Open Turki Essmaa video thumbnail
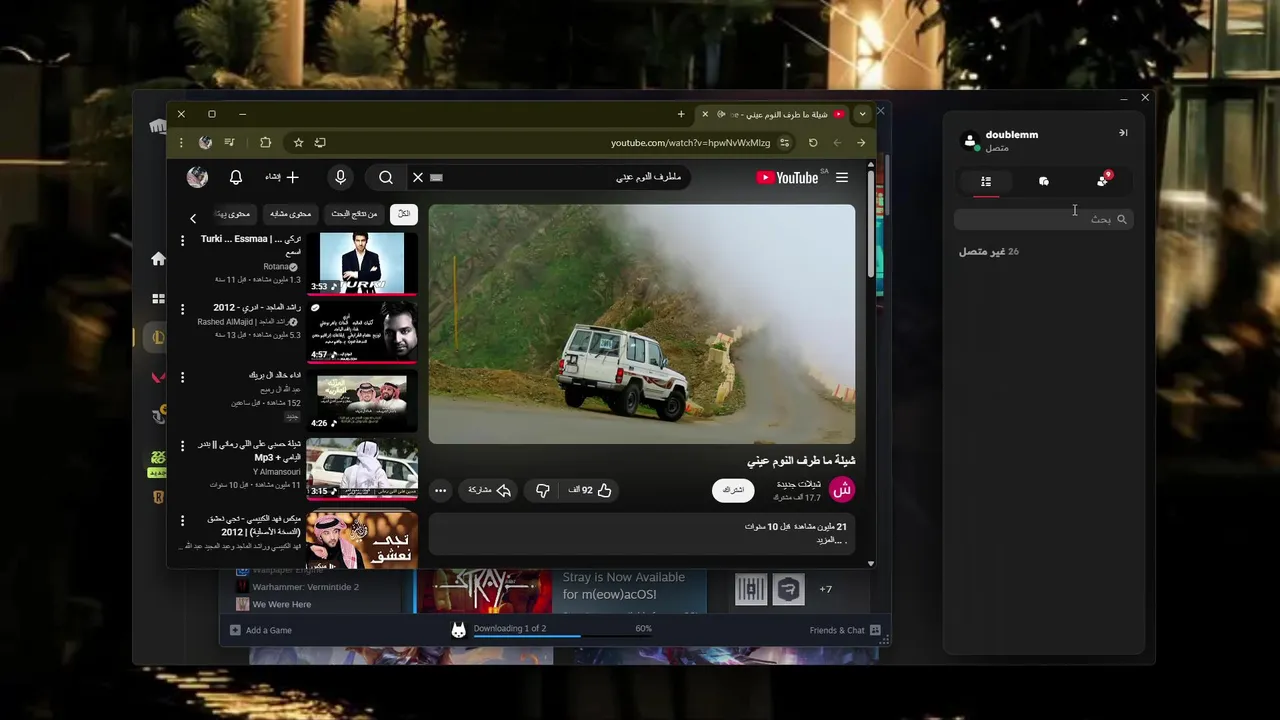This screenshot has width=1280, height=720. pos(362,263)
